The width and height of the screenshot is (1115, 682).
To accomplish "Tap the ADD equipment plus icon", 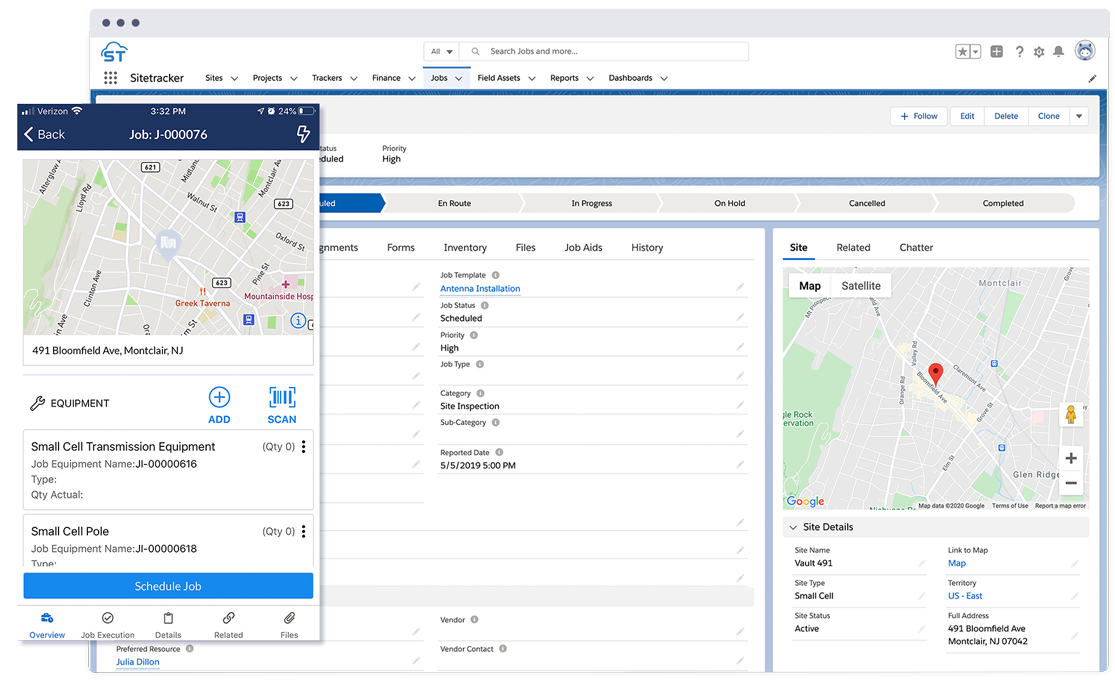I will tap(219, 398).
